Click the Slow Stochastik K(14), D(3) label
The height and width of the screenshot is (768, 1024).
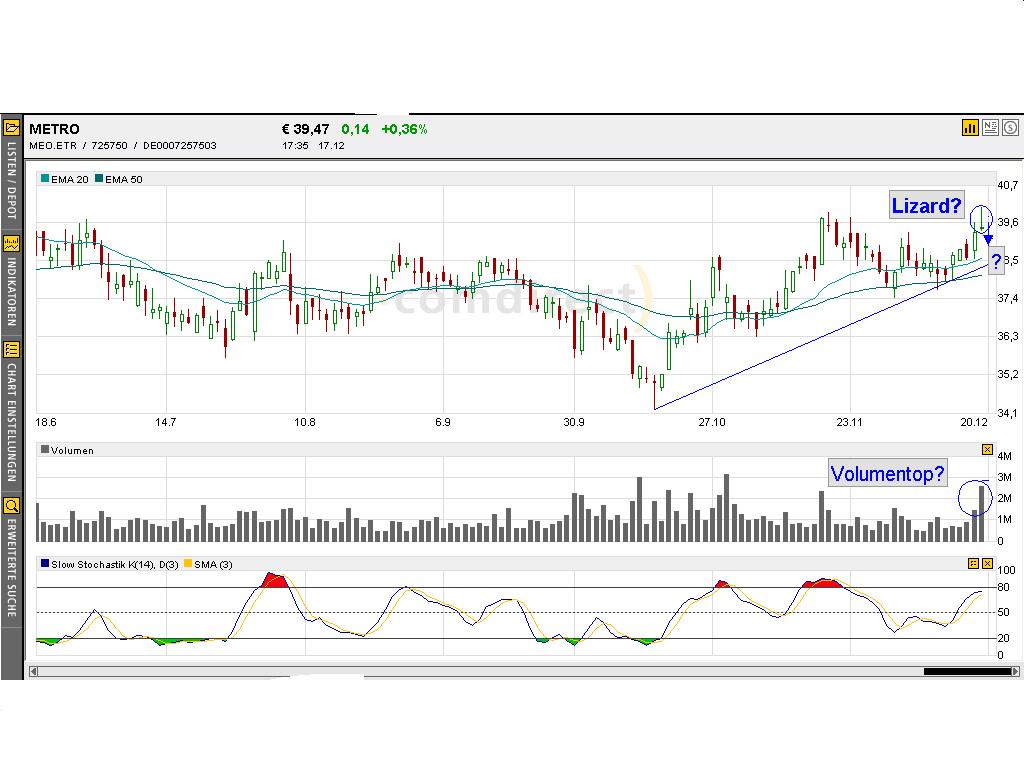pos(114,564)
